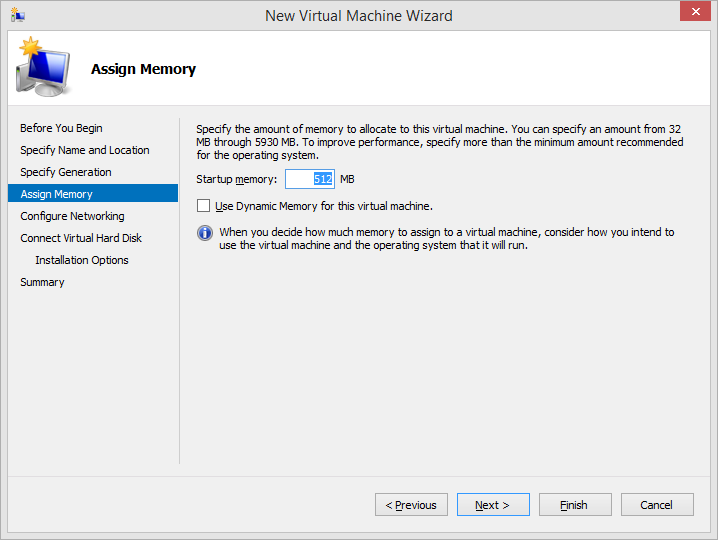Cancel the virtual machine wizard

(657, 505)
